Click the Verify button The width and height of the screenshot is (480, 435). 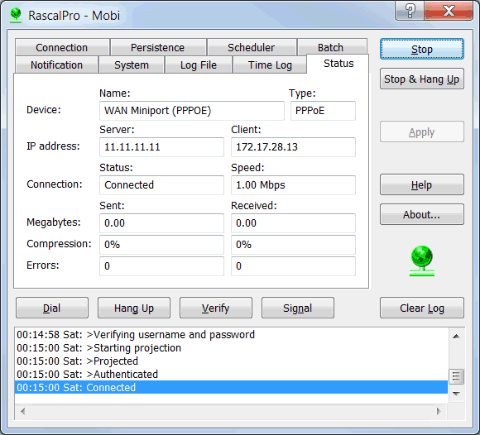[x=216, y=308]
